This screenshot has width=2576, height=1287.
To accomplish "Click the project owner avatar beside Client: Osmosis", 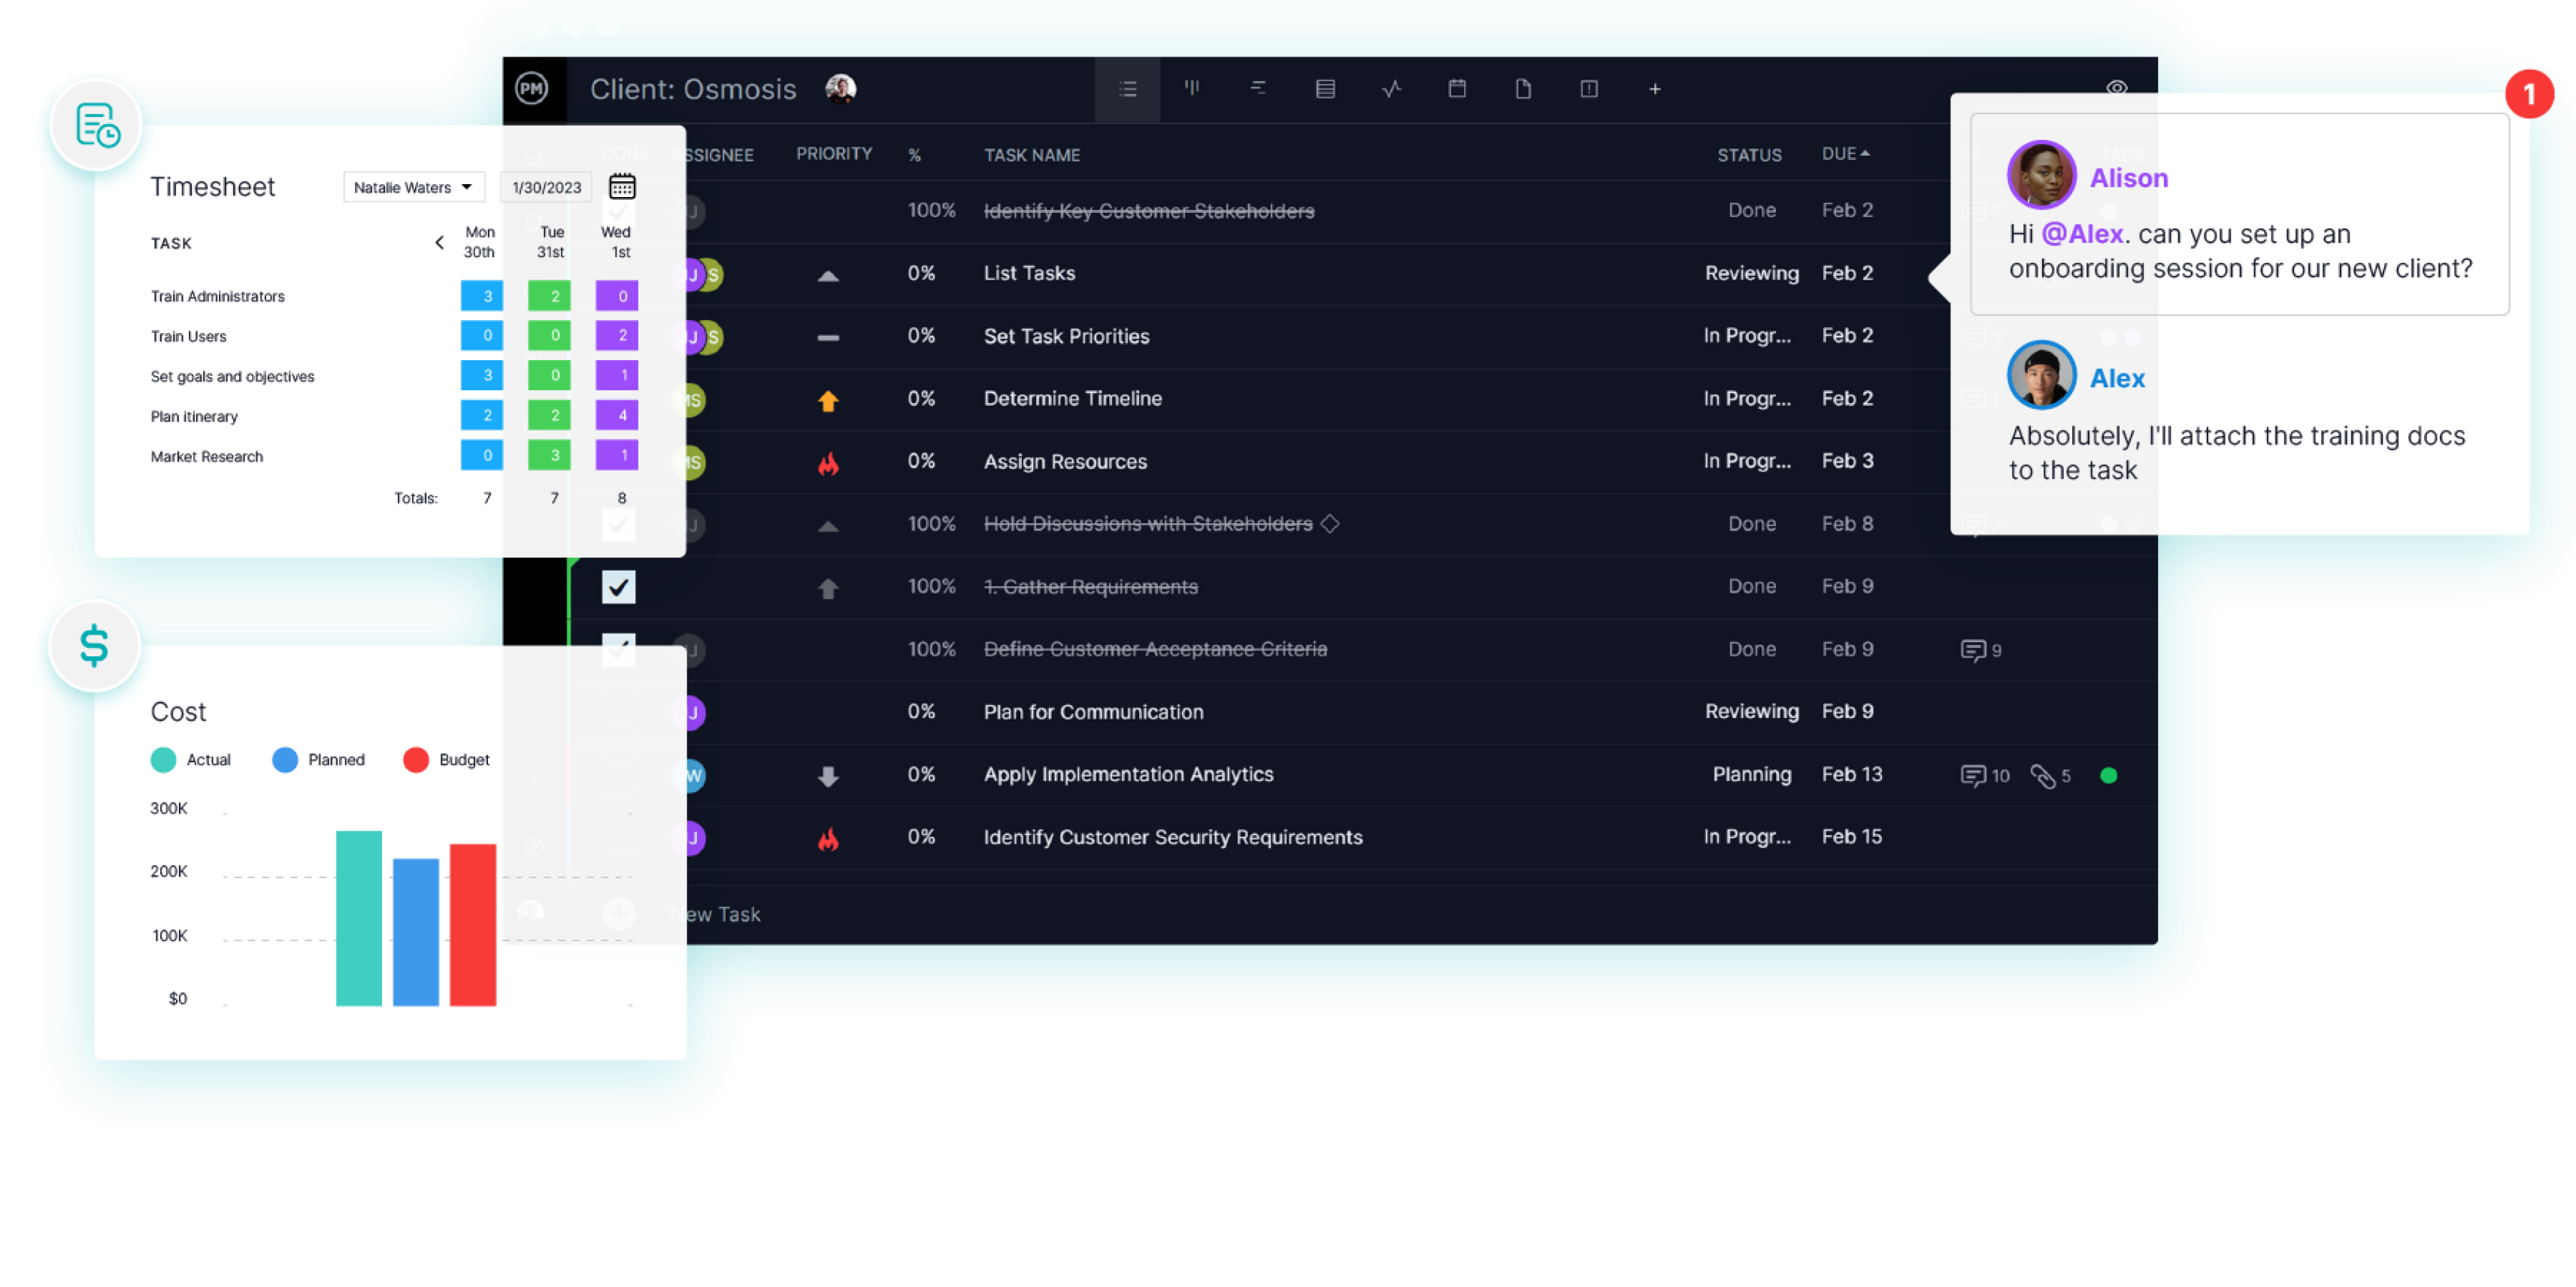I will pos(840,88).
